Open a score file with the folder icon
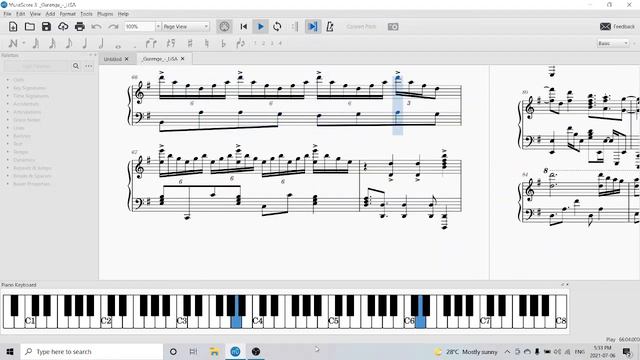The height and width of the screenshot is (360, 640). [x=30, y=27]
